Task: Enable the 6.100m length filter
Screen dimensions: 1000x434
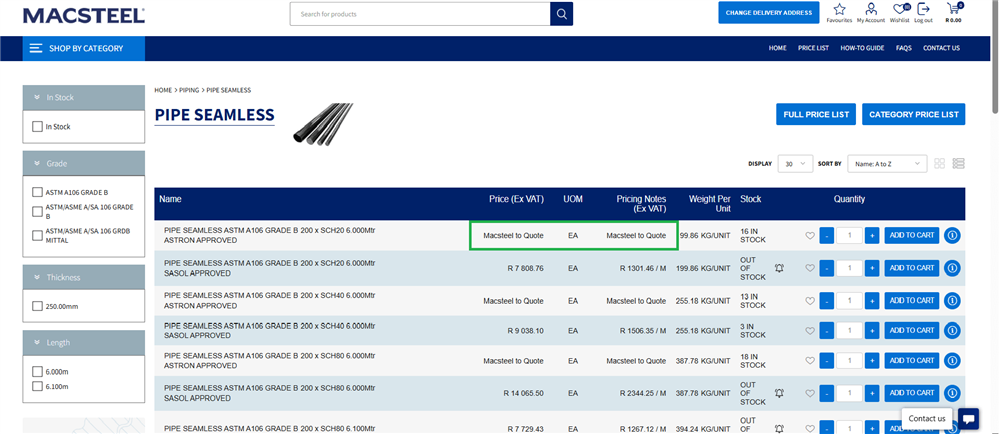Action: 38,386
